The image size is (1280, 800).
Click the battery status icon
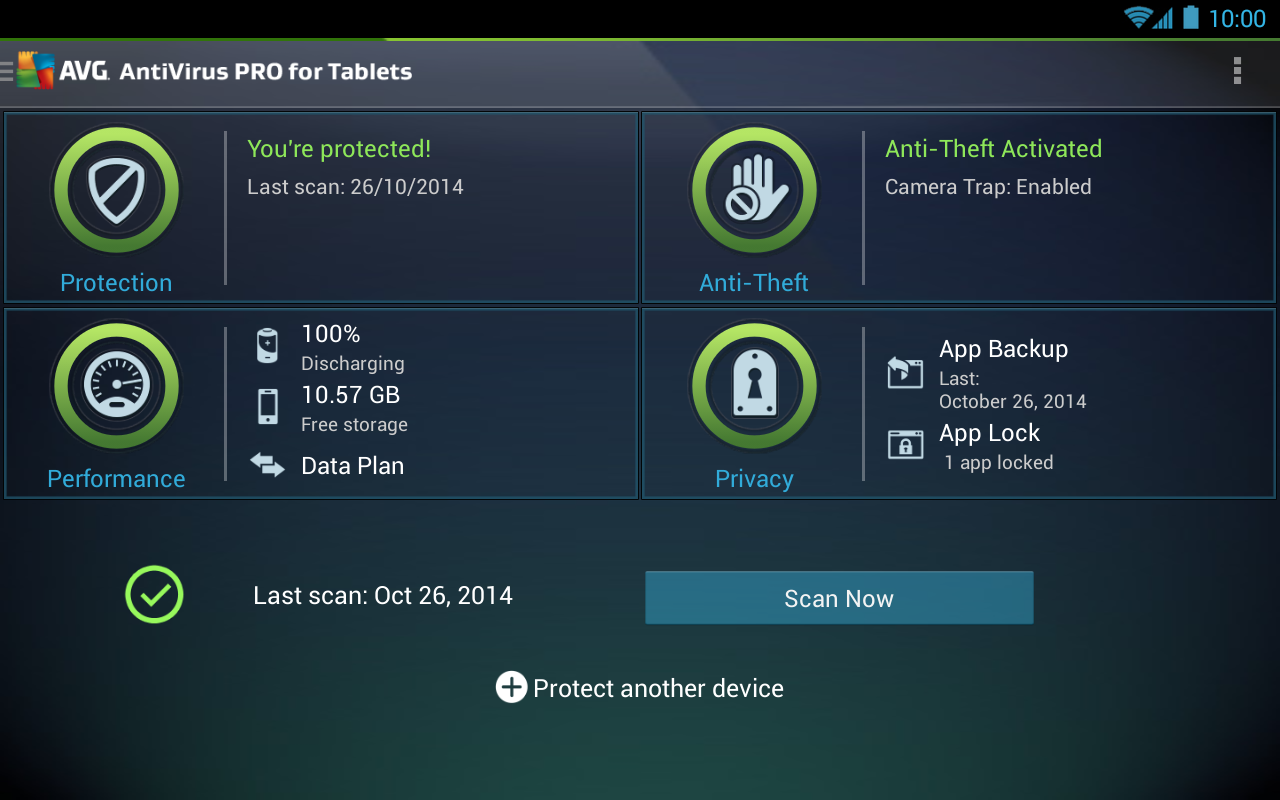(268, 346)
